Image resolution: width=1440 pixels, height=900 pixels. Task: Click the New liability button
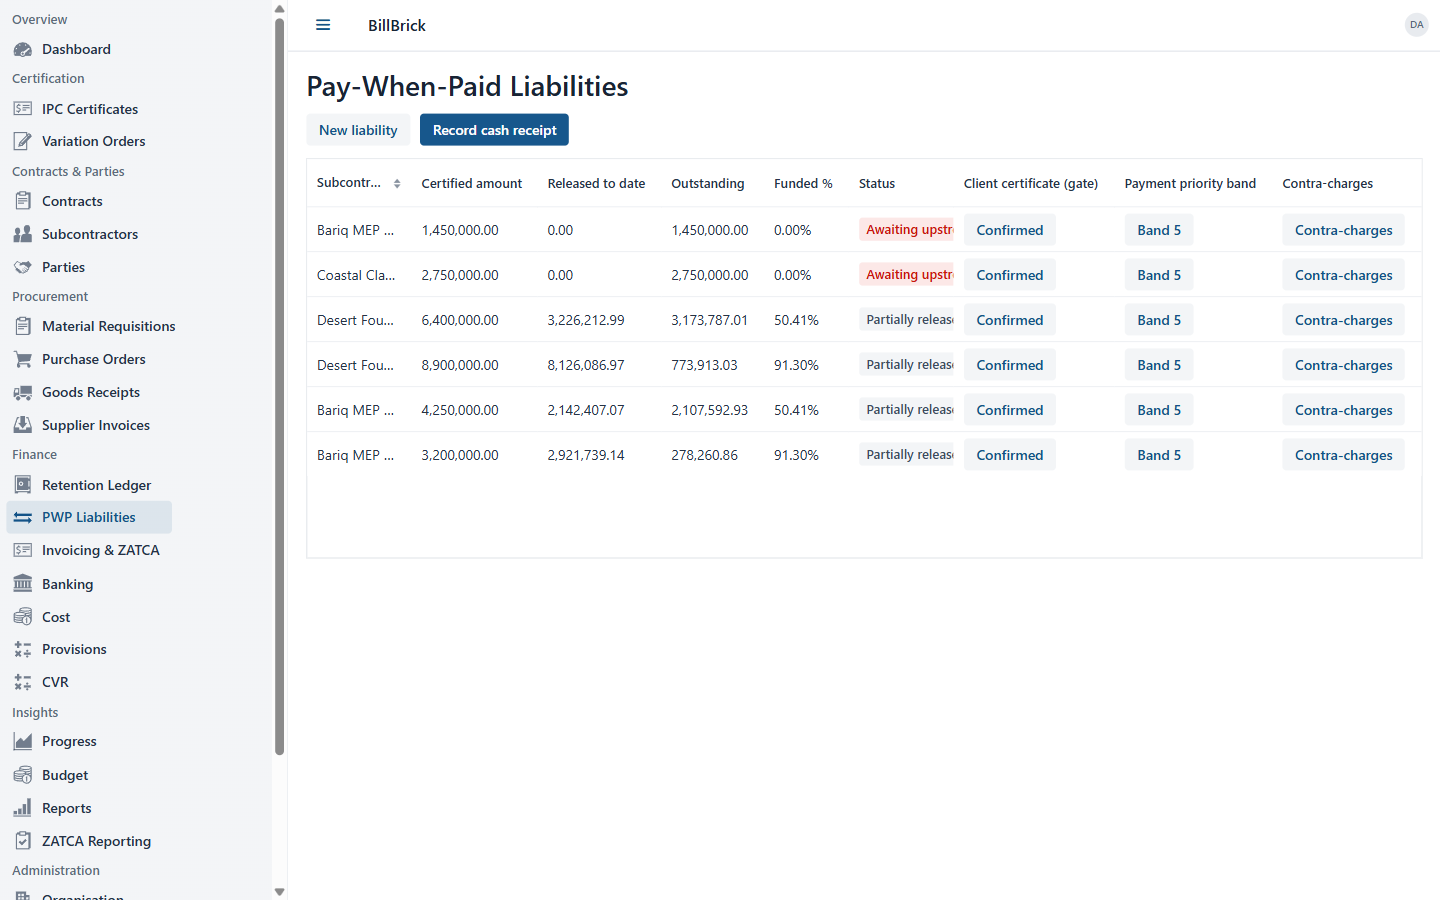pyautogui.click(x=358, y=130)
